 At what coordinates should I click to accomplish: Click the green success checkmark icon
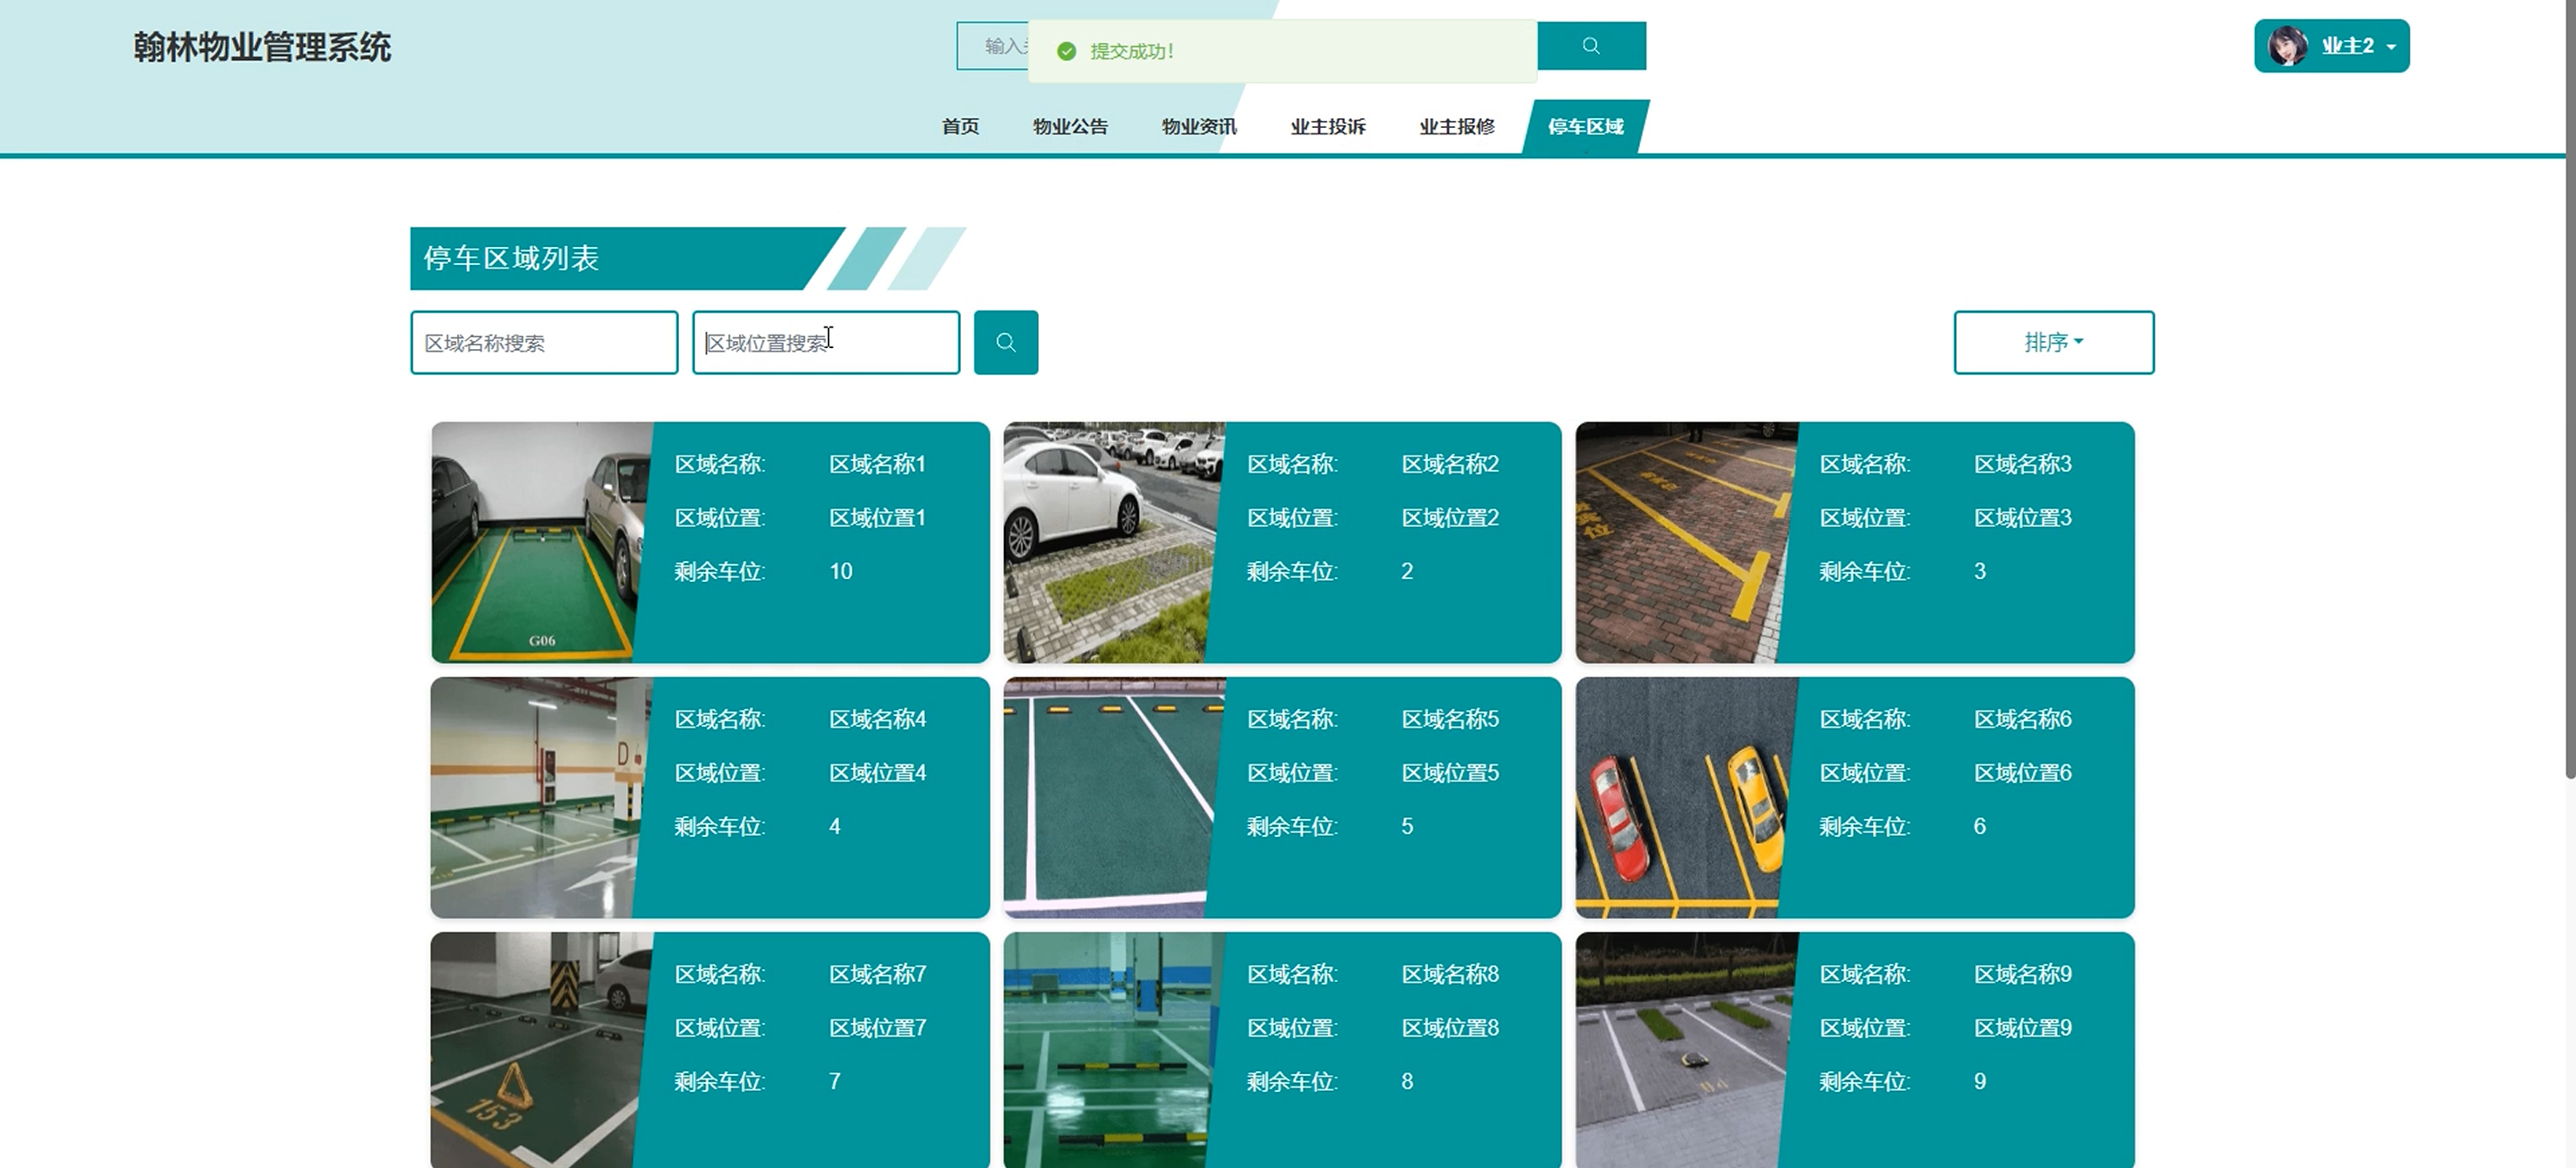point(1066,51)
